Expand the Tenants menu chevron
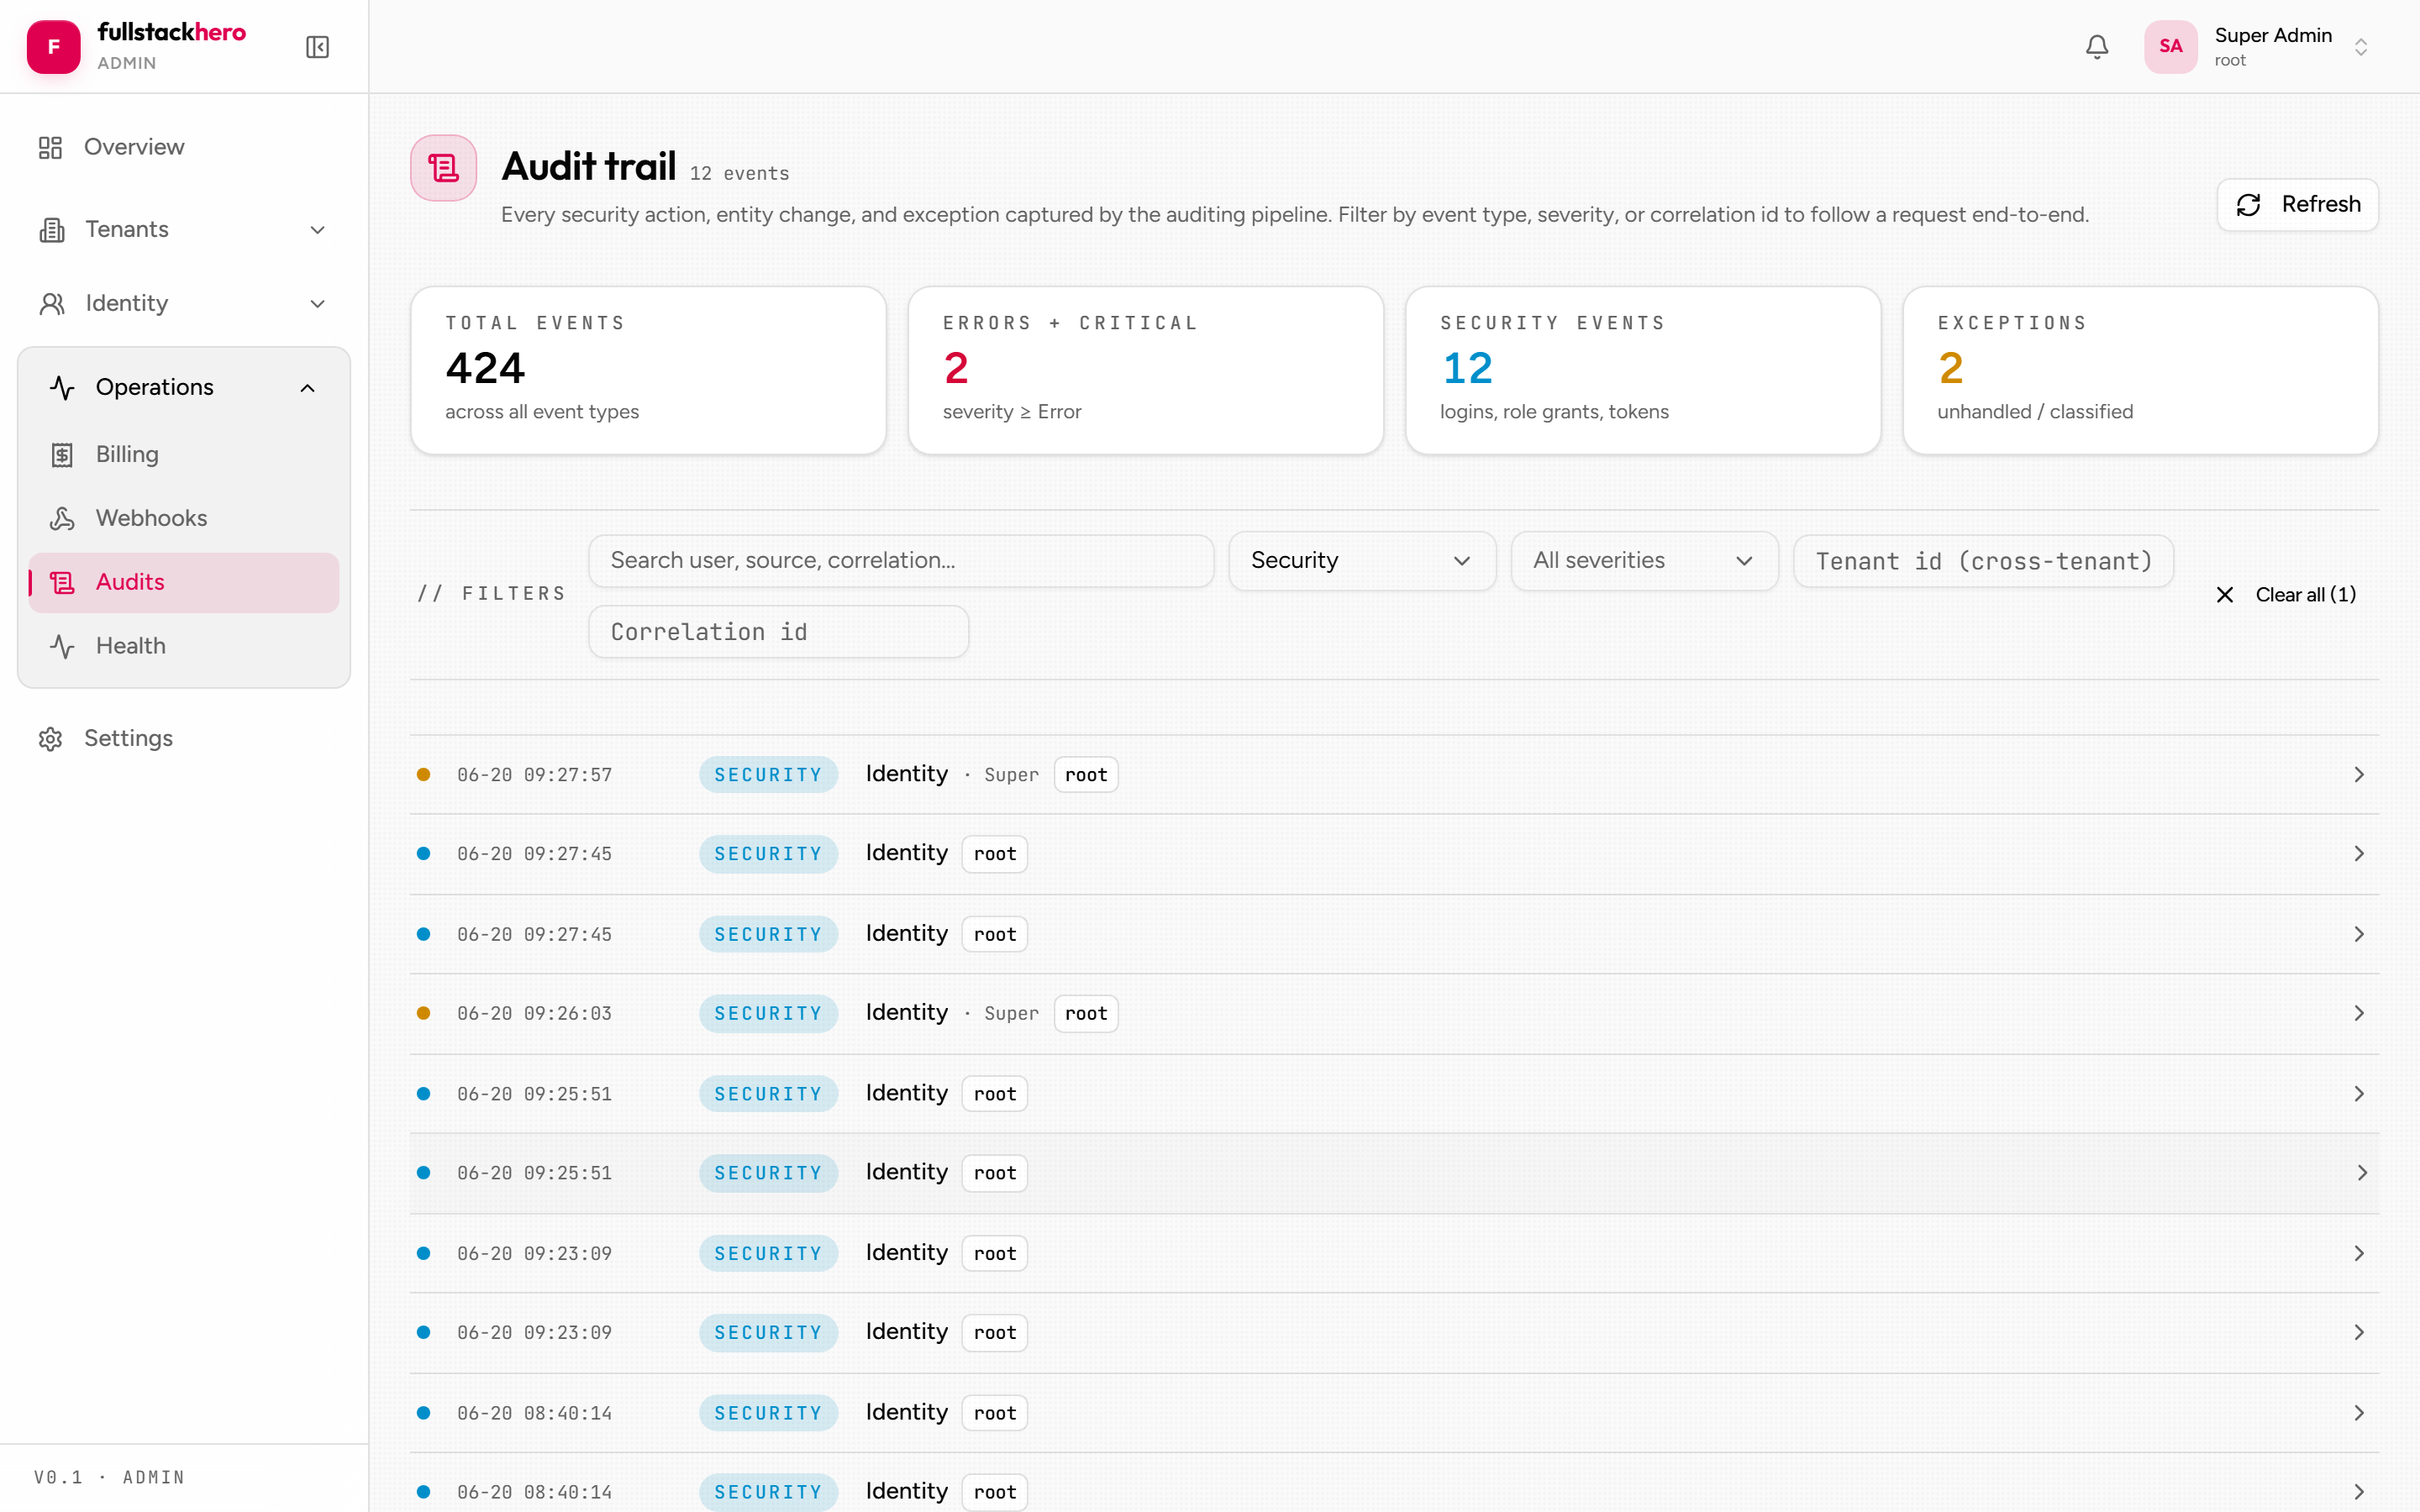Screen dimensions: 2420x1512 [317, 230]
